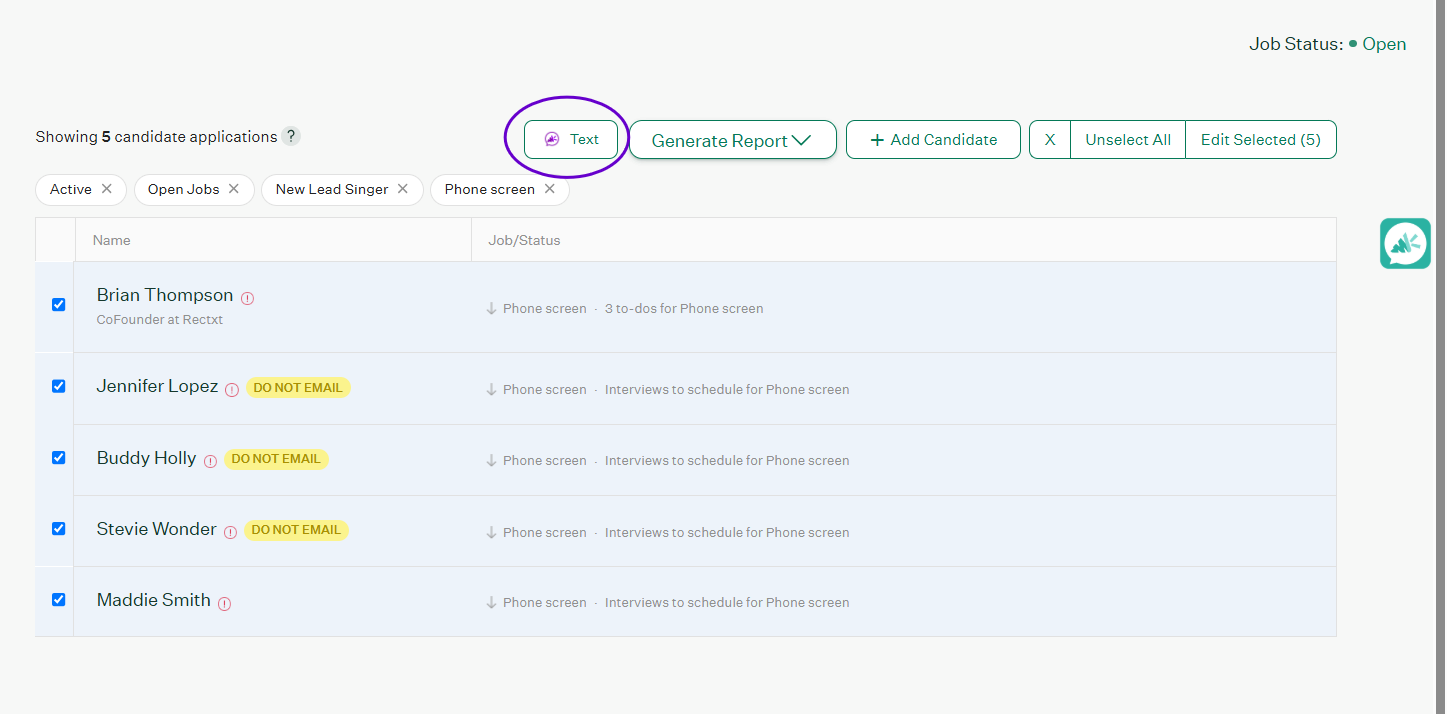Click alert icon next to Maddie Smith

(x=225, y=604)
